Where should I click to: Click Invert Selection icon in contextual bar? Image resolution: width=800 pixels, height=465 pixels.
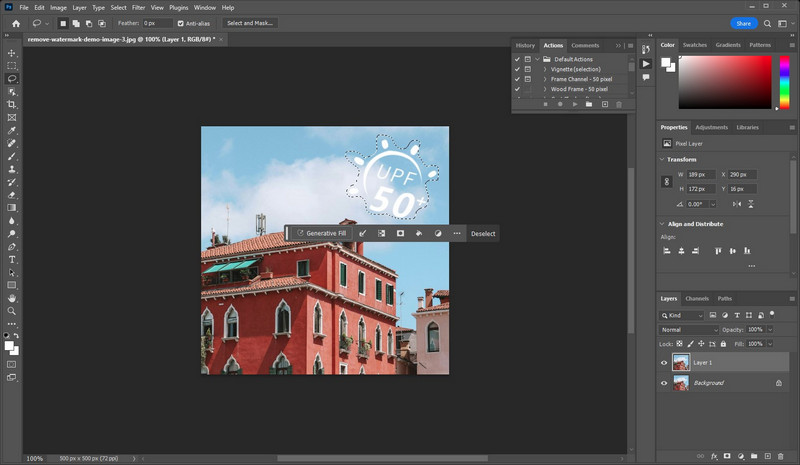(381, 233)
